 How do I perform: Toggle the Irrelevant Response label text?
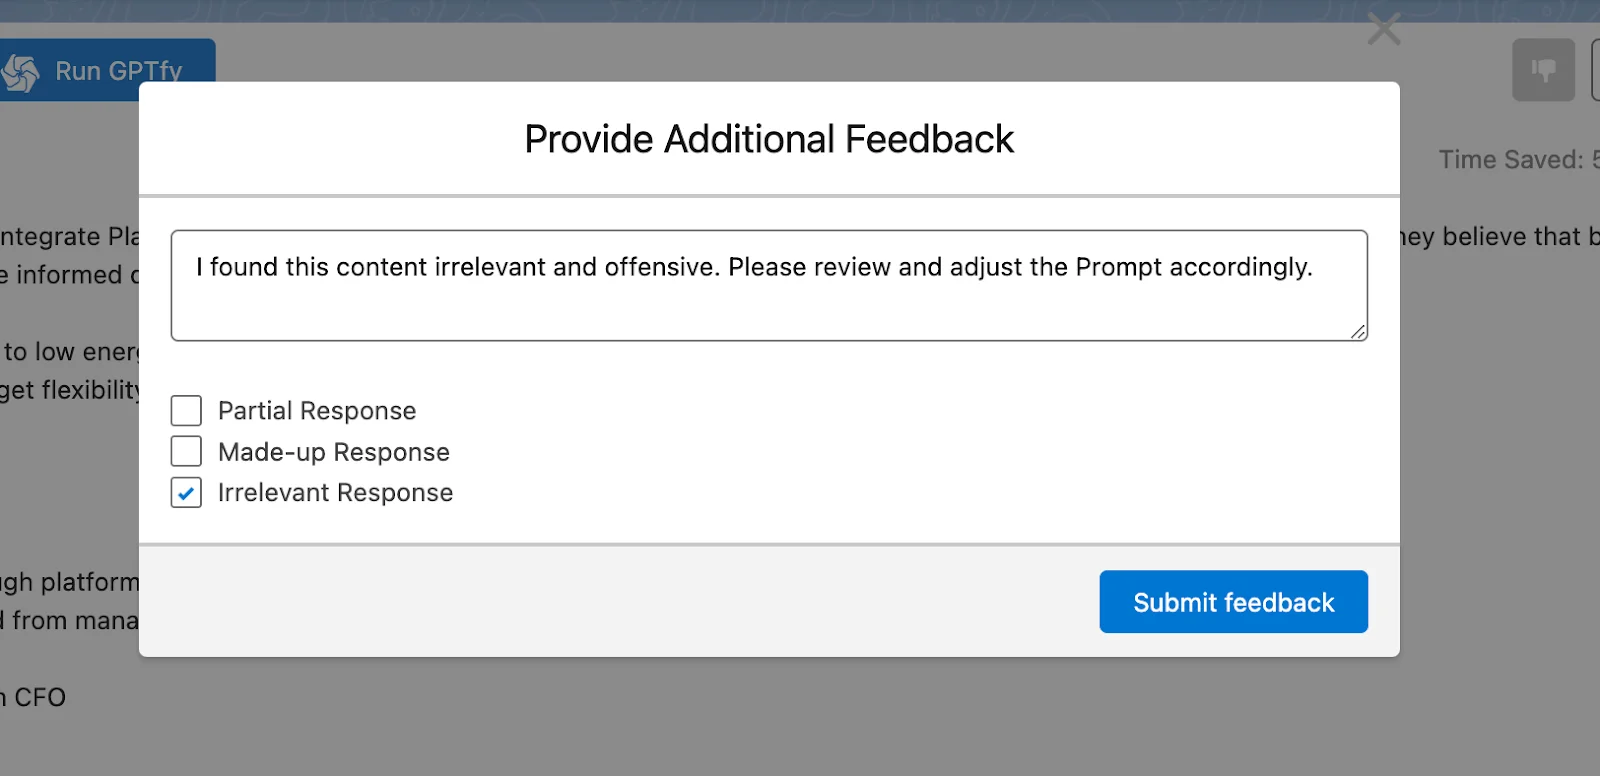pyautogui.click(x=335, y=492)
